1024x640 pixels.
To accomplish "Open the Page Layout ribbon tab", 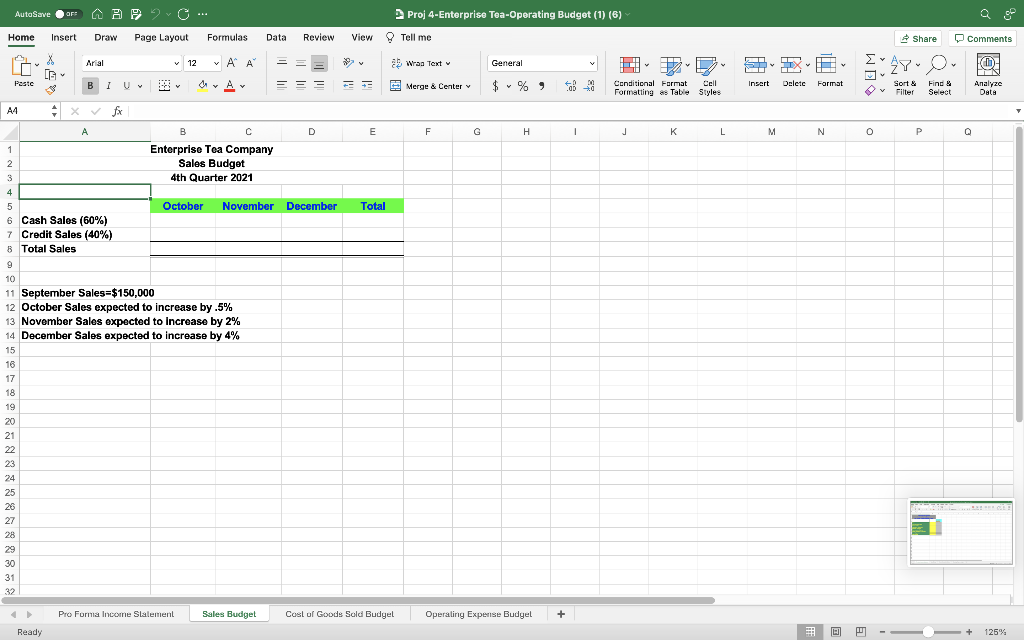I will [161, 37].
